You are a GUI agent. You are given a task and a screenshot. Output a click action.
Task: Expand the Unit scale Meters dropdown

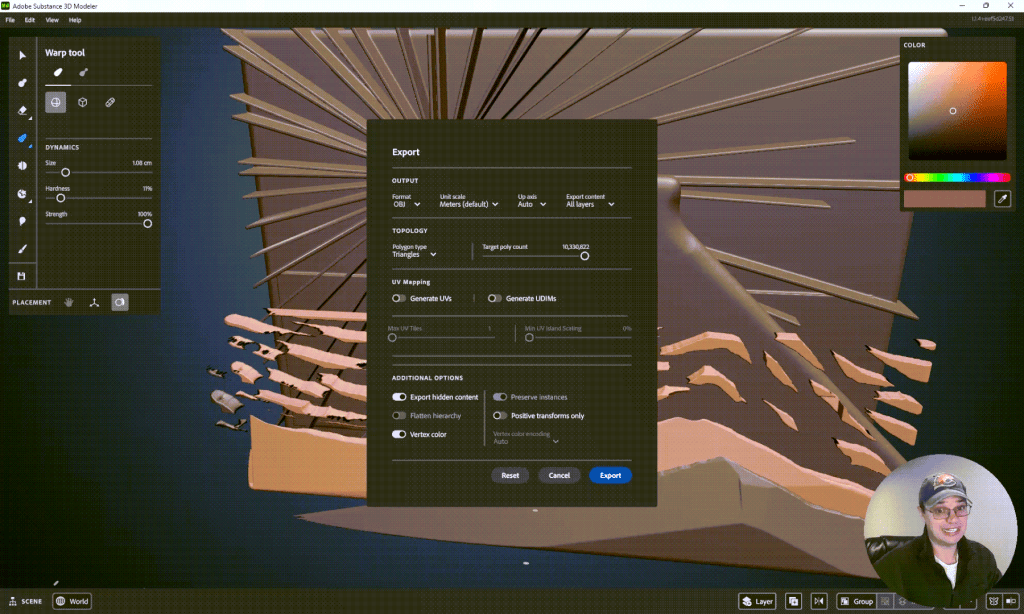point(469,204)
